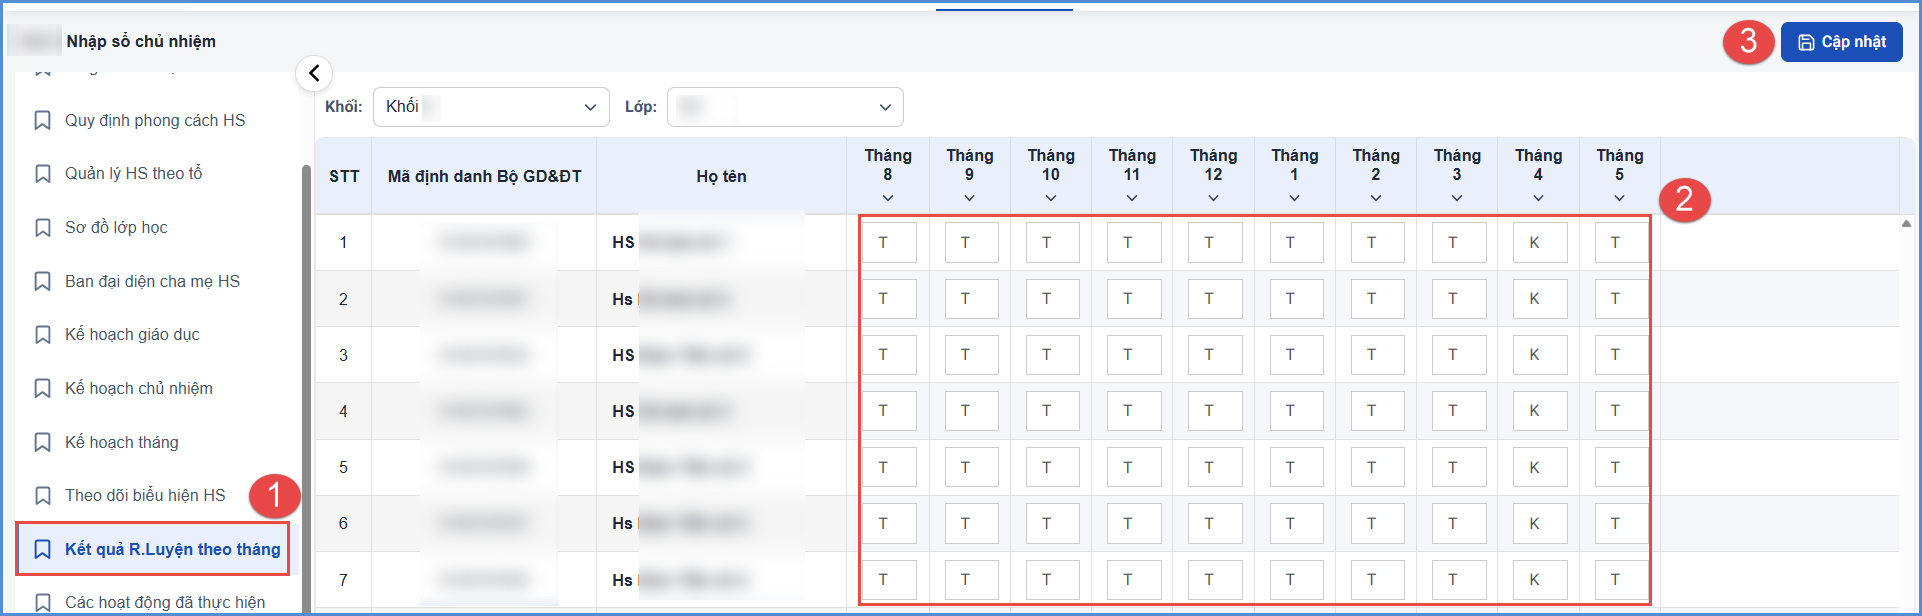Click the Mã định danh Bộ GD&ĐT header
This screenshot has width=1922, height=616.
tap(484, 177)
